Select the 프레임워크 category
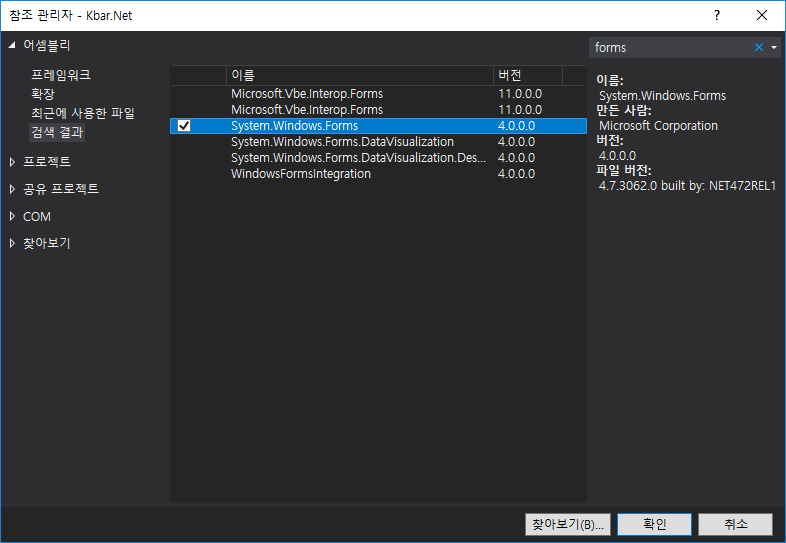The height and width of the screenshot is (543, 786). 61,75
